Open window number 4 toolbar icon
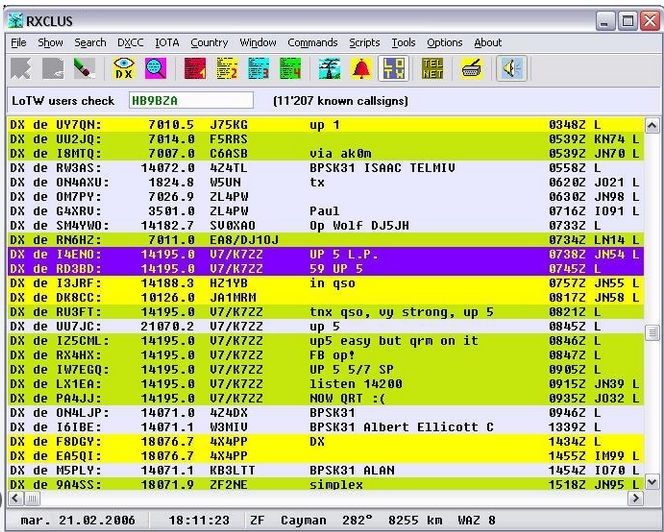Image resolution: width=664 pixels, height=532 pixels. (291, 69)
